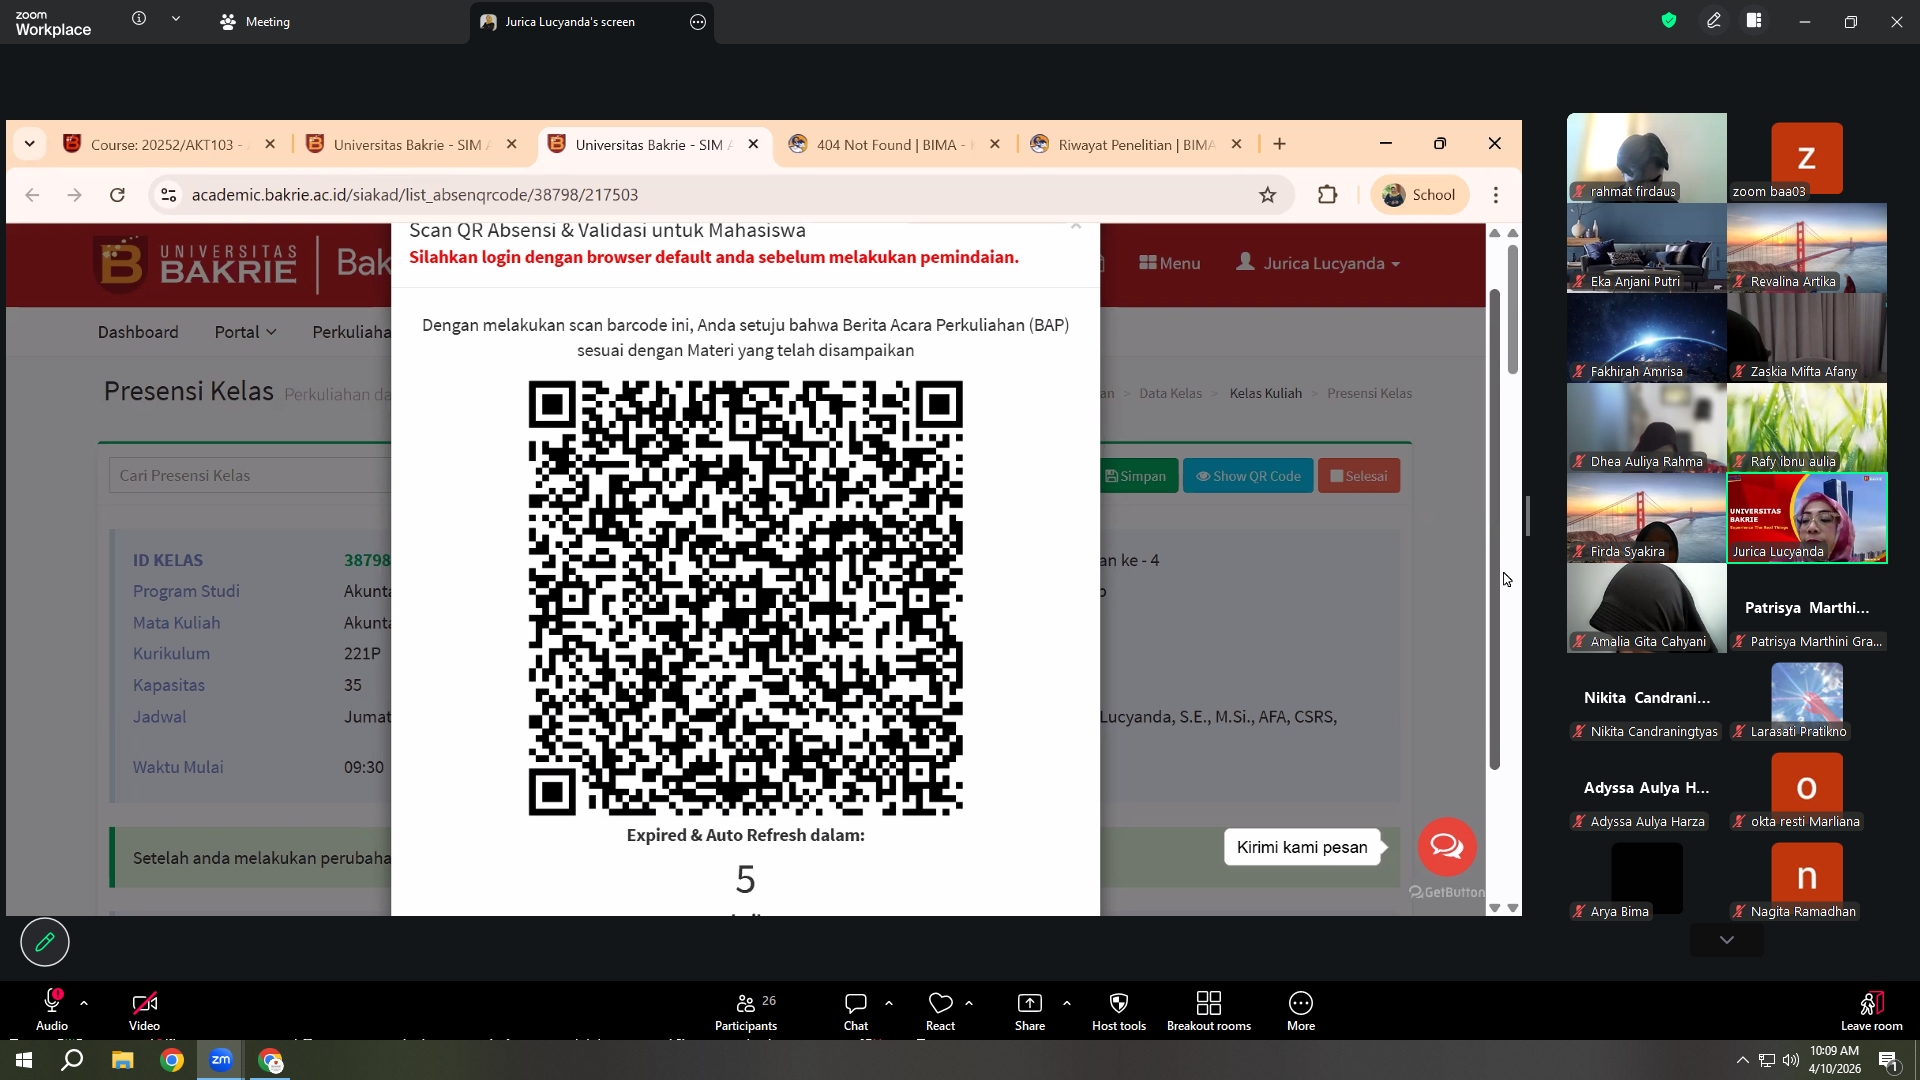Open GetButton chat bubble icon

tap(1446, 847)
